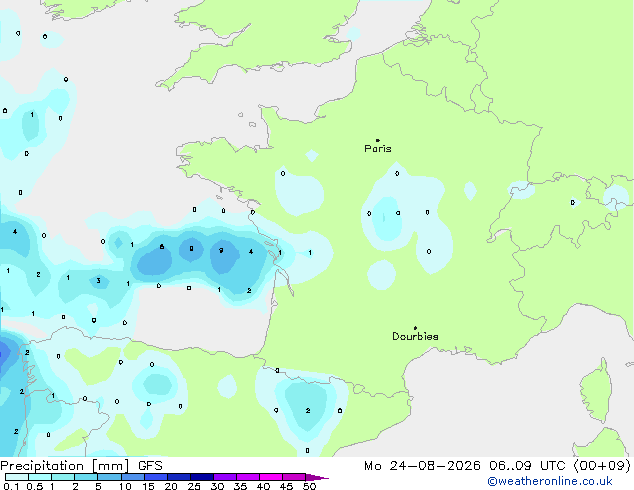Viewport: 634px width, 490px height.
Task: Click the UTC time label in the footer
Action: (553, 466)
